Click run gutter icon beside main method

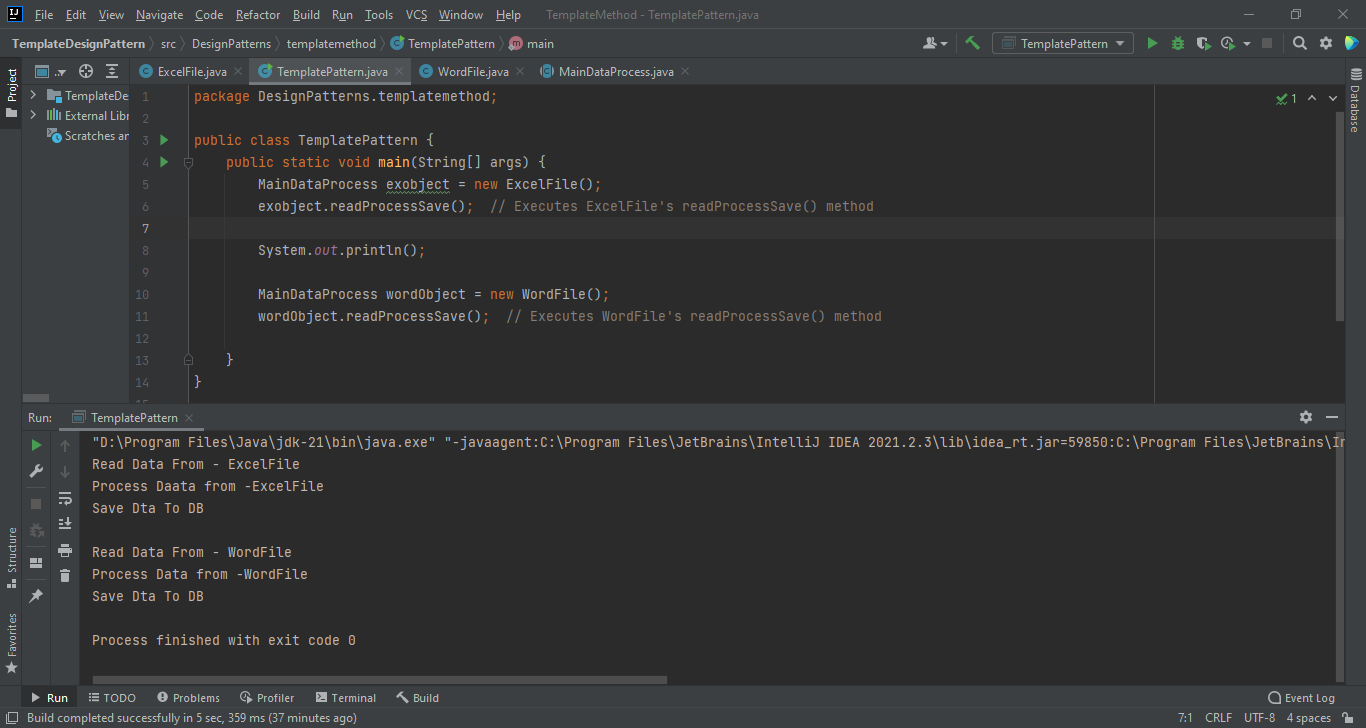click(x=165, y=162)
